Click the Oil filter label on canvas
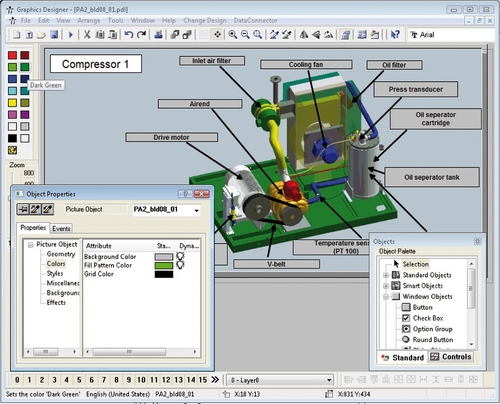This screenshot has width=500, height=404. point(394,65)
